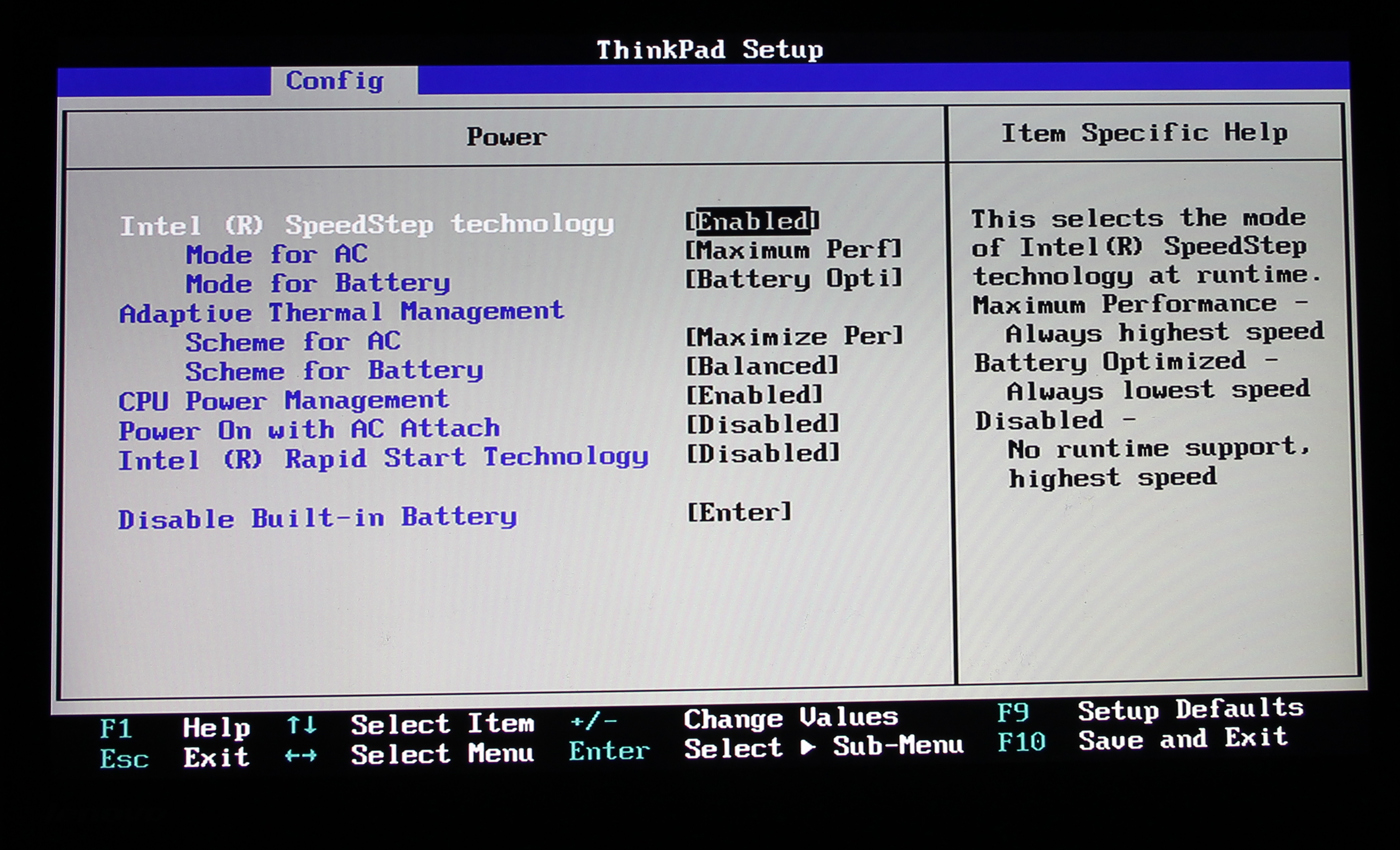
Task: Toggle Rapid Start Technology Disabled value
Action: coord(764,453)
